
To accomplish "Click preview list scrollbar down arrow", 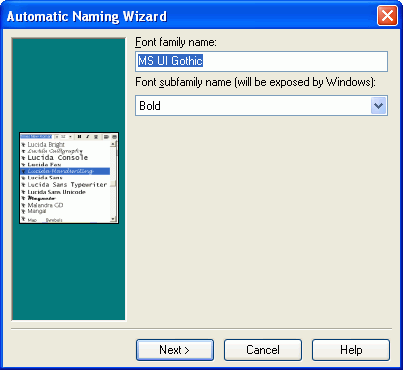I will point(113,219).
